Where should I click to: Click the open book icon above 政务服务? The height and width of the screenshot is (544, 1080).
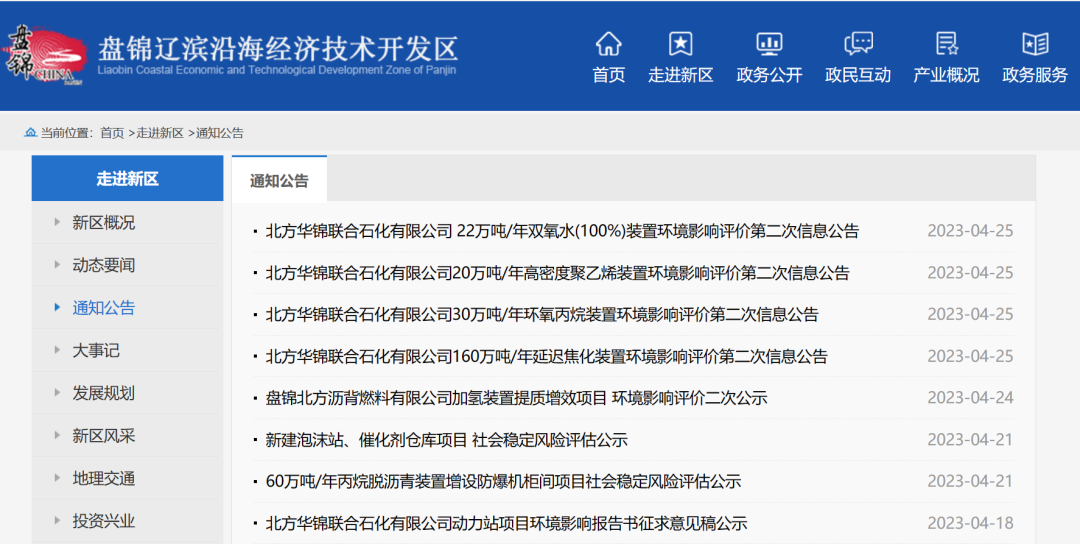click(1035, 43)
